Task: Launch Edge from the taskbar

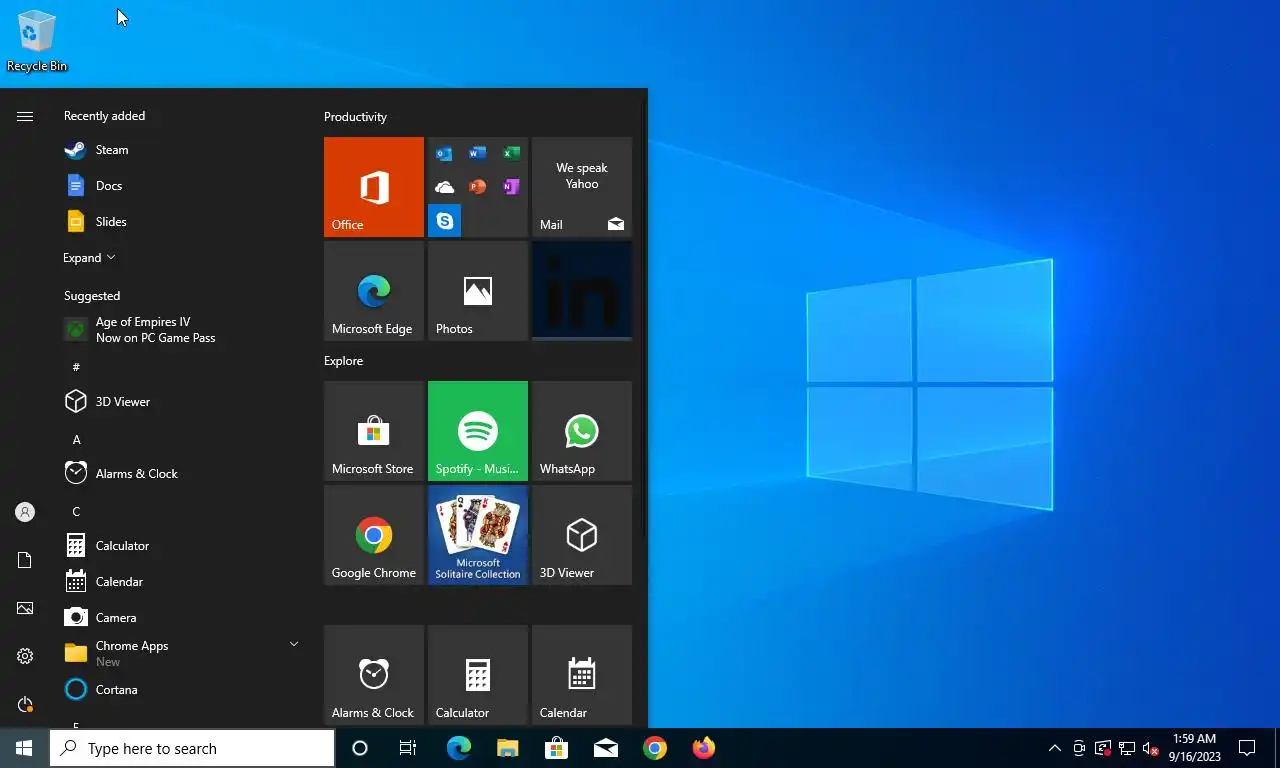Action: (x=458, y=748)
